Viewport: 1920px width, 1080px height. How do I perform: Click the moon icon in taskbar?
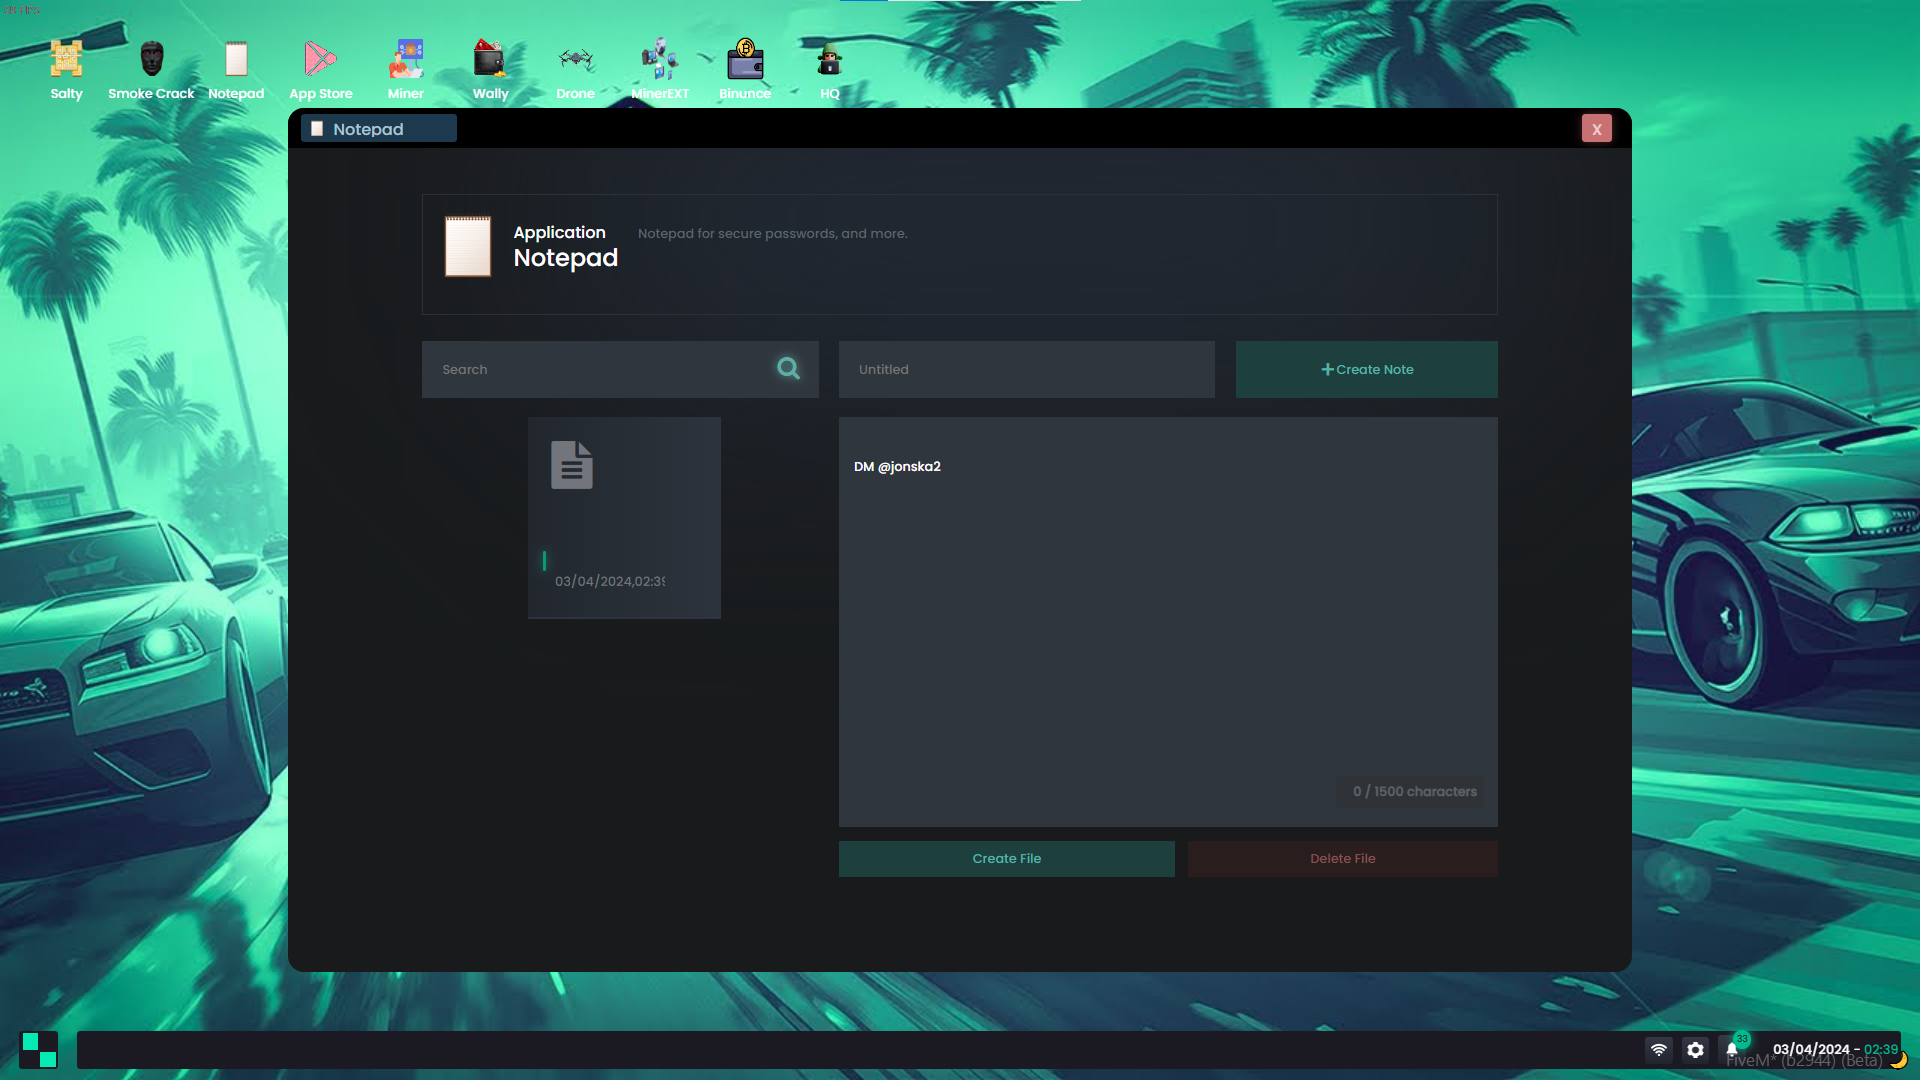point(1898,1060)
